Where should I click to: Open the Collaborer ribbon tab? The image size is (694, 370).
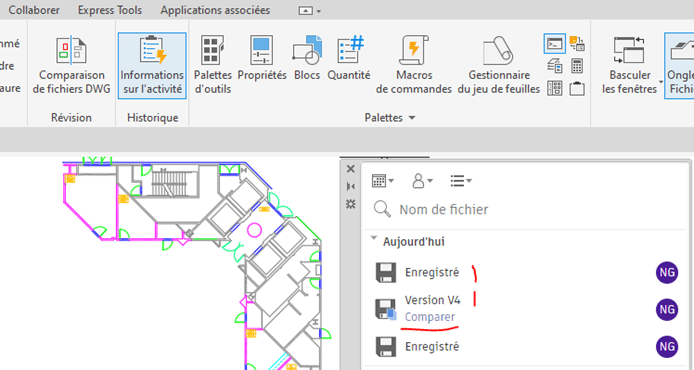coord(34,10)
